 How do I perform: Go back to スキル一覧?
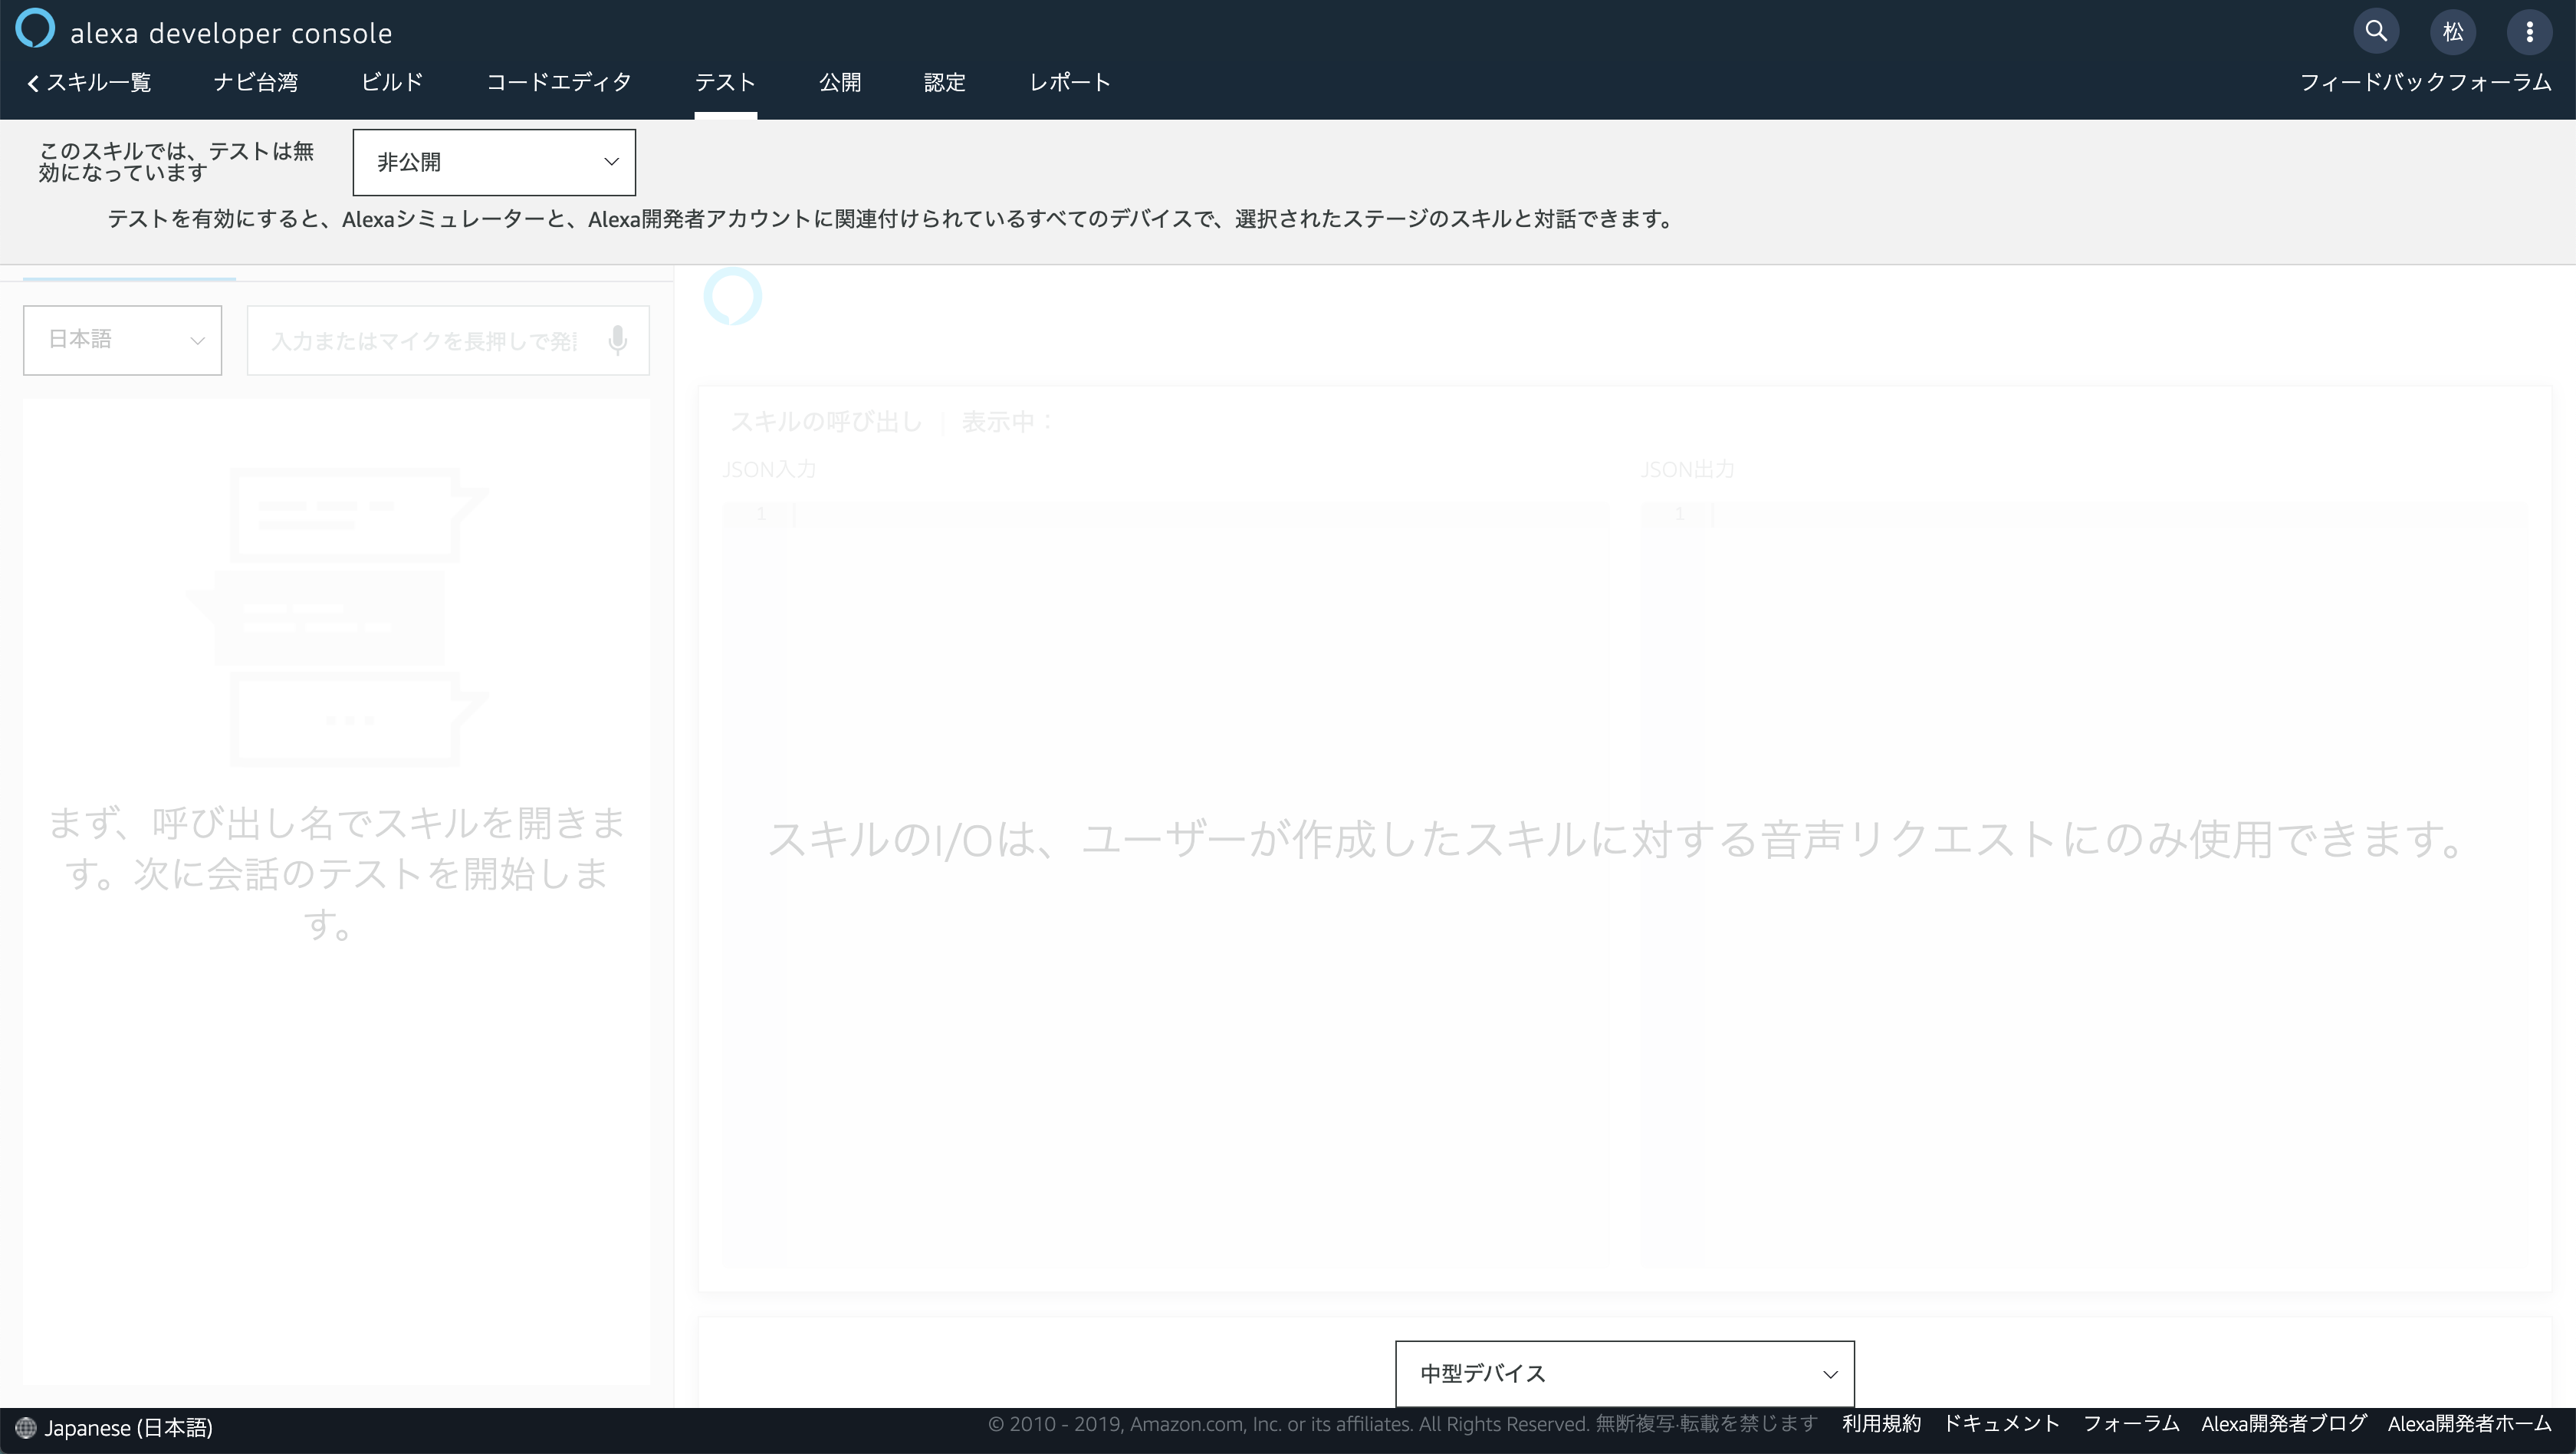pos(89,82)
